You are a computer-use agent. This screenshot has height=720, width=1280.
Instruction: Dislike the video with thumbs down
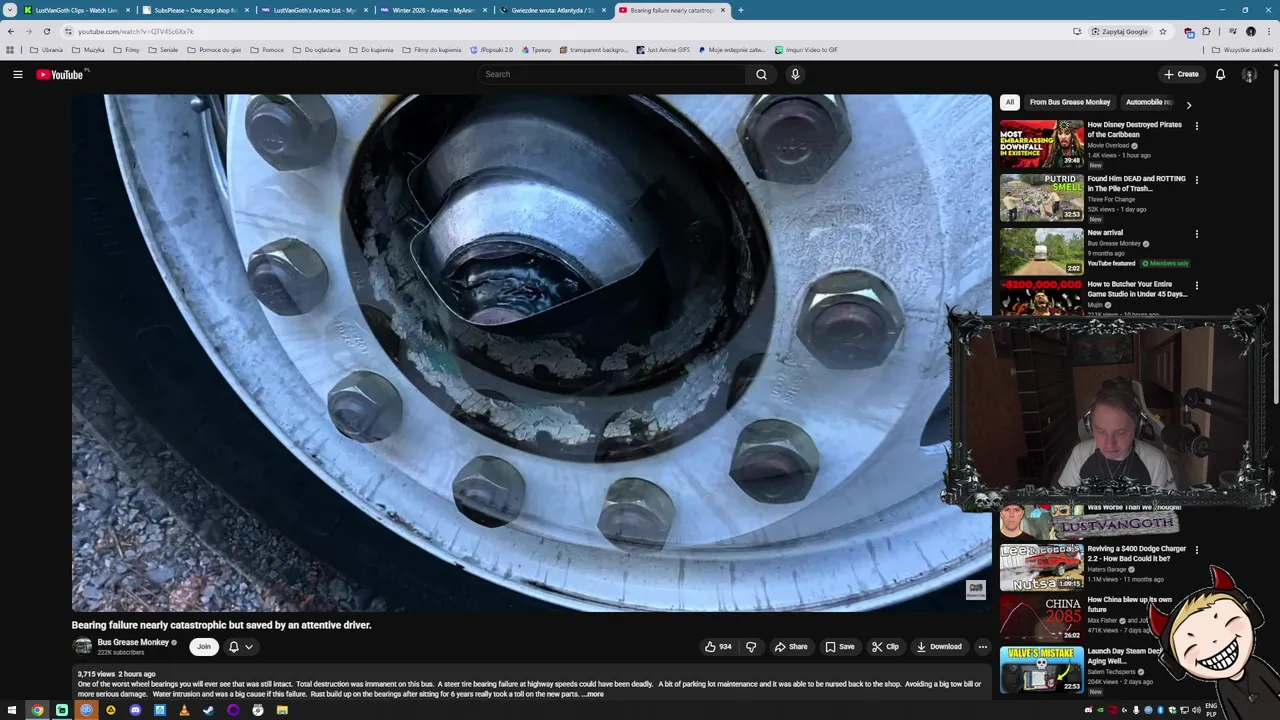(751, 647)
